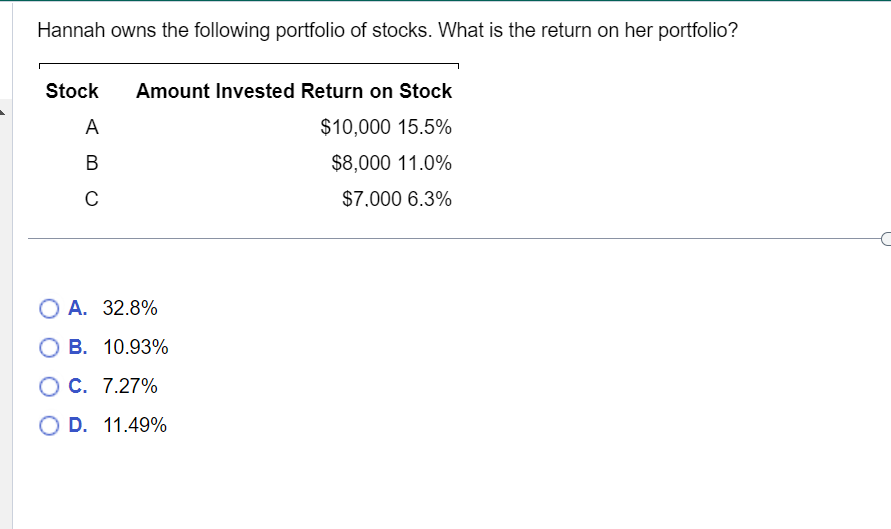The image size is (891, 529).
Task: Click the 11.0% return value
Action: pyautogui.click(x=424, y=163)
